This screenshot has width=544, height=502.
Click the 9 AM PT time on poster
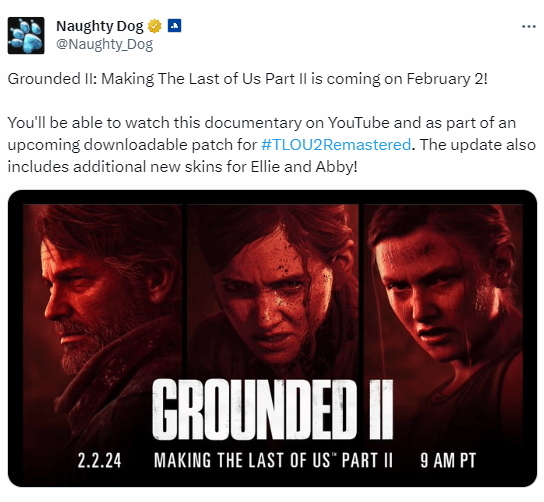[x=448, y=461]
